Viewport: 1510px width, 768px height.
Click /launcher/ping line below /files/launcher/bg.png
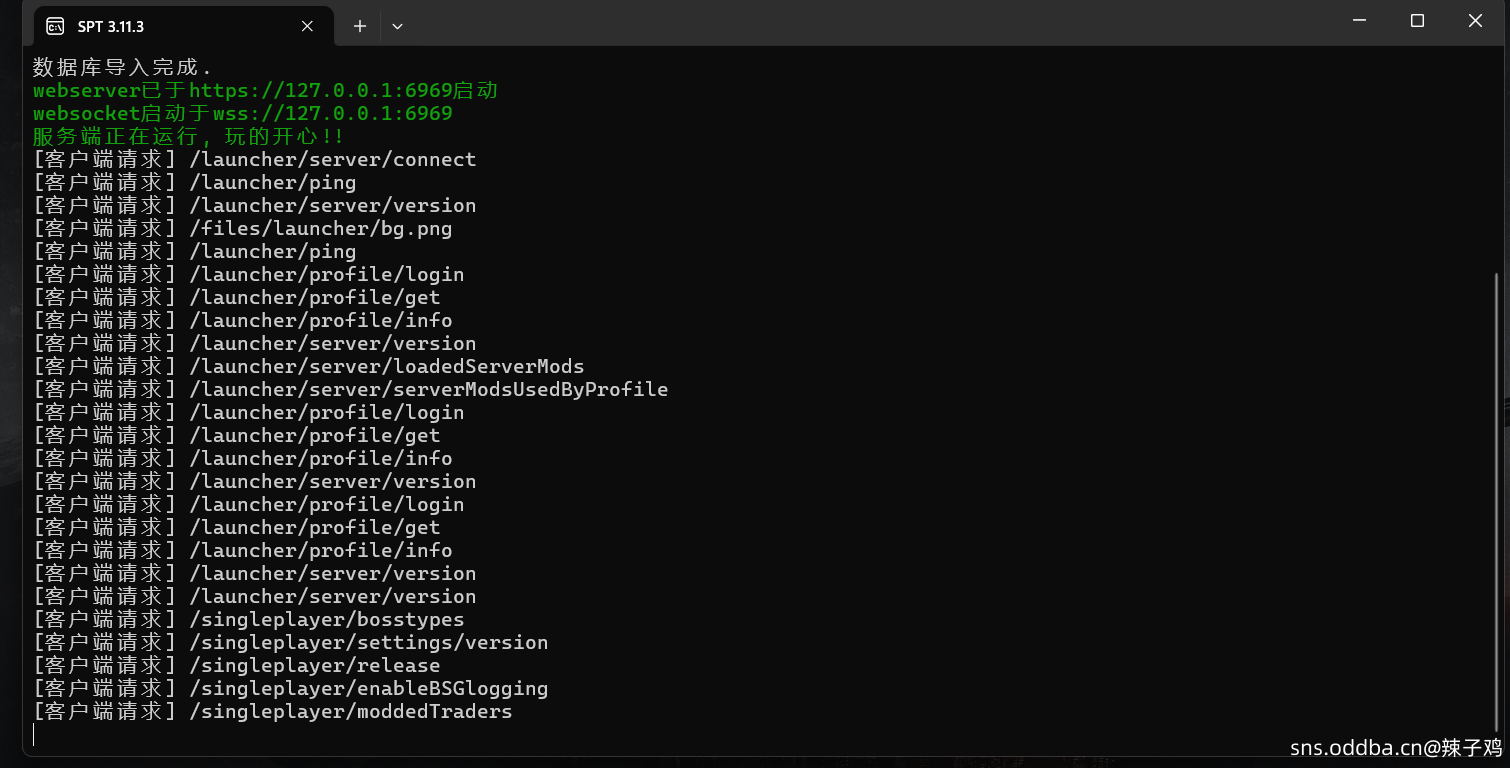194,251
